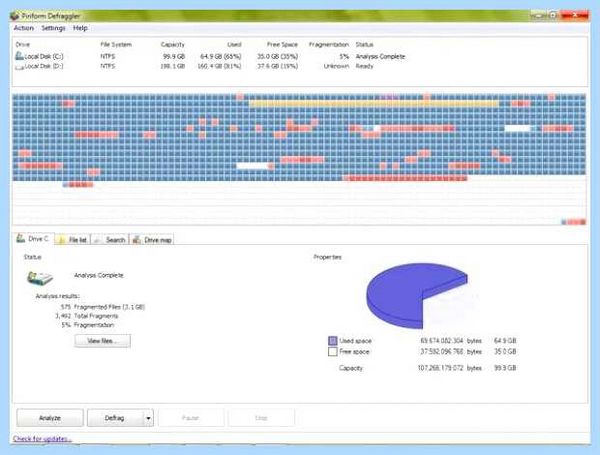Click the Analyze button
The image size is (600, 455).
(50, 418)
